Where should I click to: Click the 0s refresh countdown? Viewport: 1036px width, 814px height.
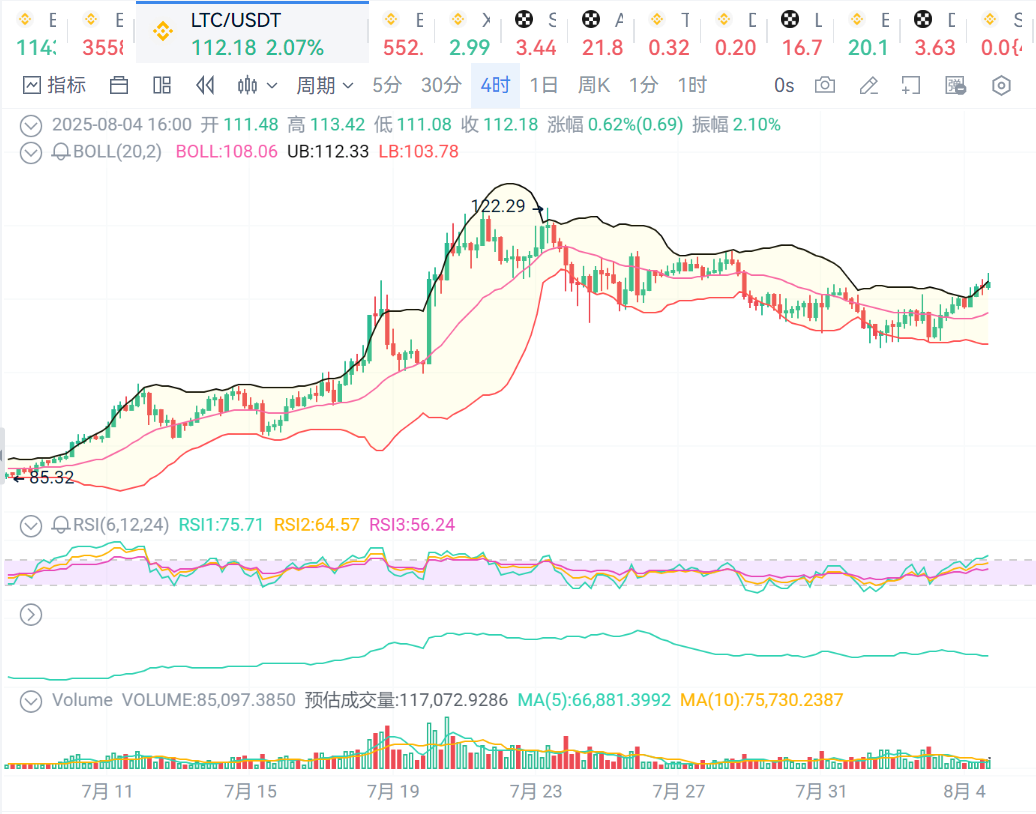pyautogui.click(x=784, y=85)
